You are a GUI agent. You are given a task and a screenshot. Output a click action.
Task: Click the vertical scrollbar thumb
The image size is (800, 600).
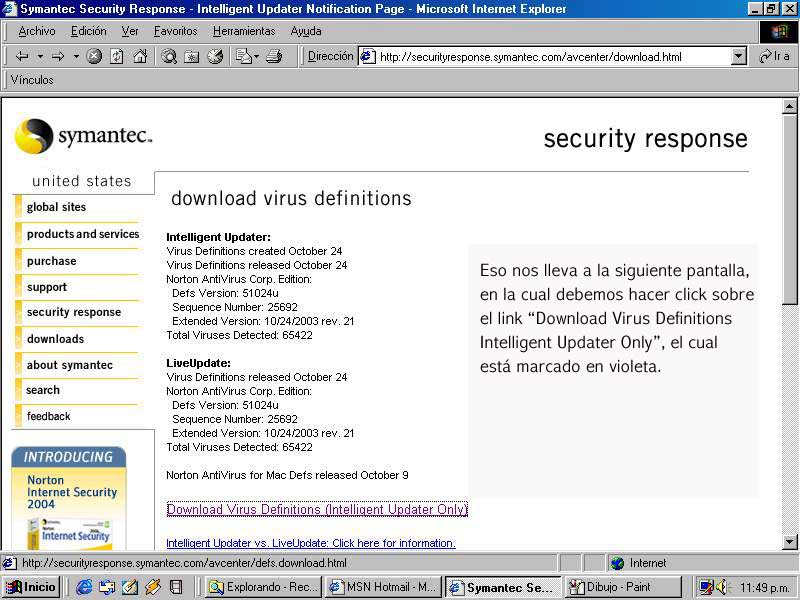click(x=789, y=209)
